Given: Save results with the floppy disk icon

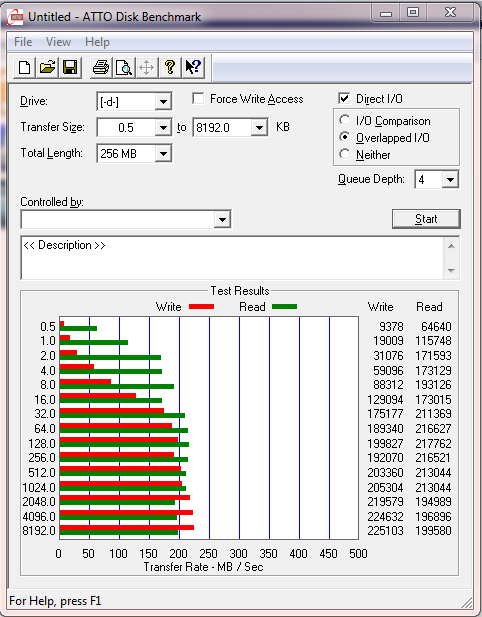Looking at the screenshot, I should click(x=70, y=67).
